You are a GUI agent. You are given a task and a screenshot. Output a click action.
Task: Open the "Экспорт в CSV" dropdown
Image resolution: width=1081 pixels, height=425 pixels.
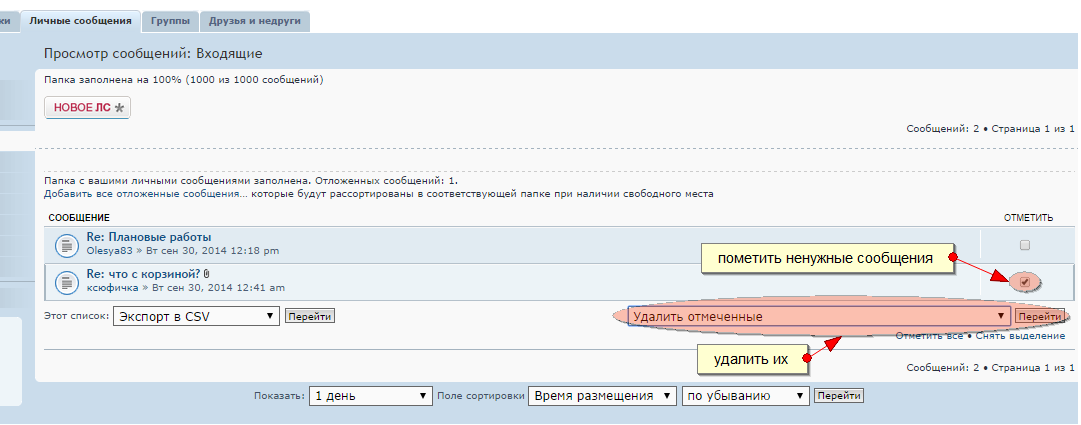[195, 316]
